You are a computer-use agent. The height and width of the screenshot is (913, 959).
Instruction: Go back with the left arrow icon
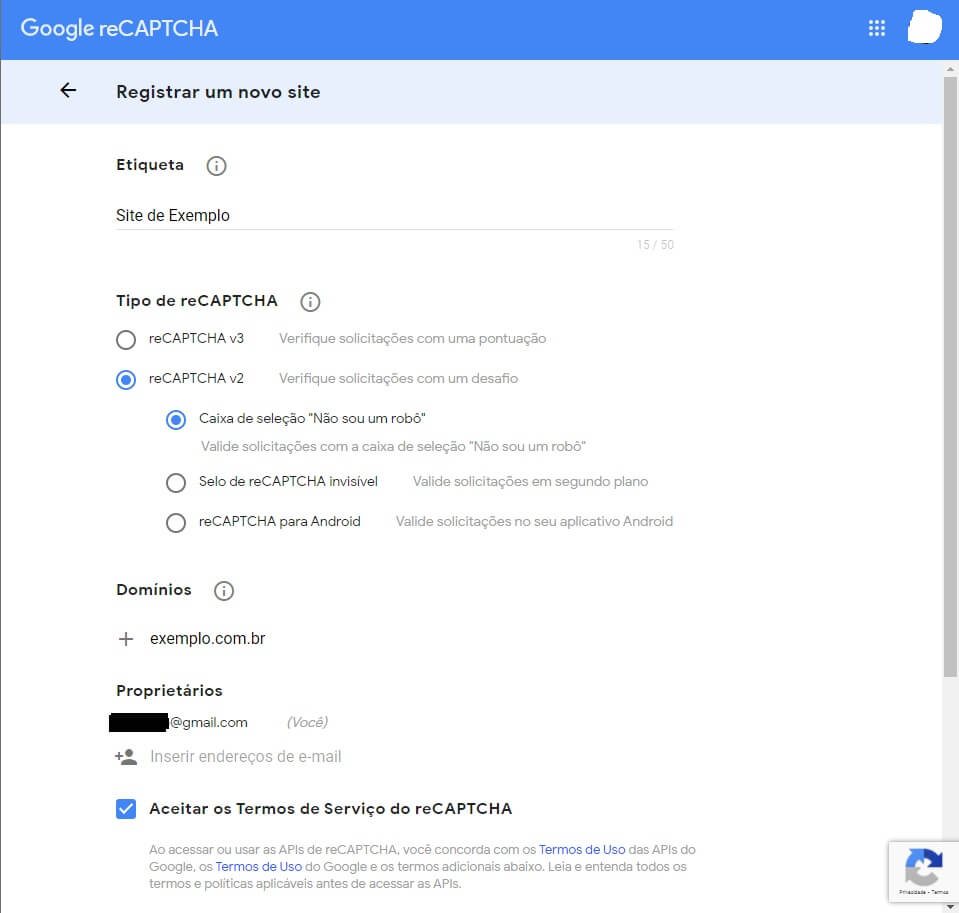68,91
